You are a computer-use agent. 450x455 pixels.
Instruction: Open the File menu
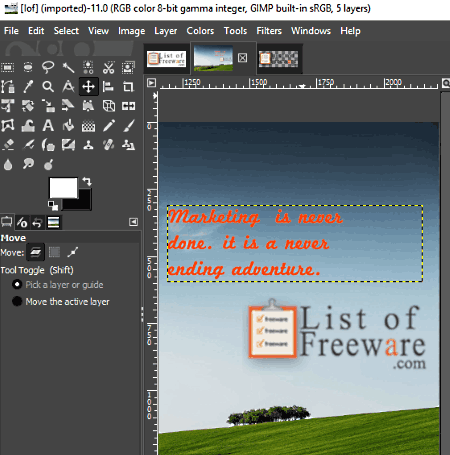(x=11, y=31)
